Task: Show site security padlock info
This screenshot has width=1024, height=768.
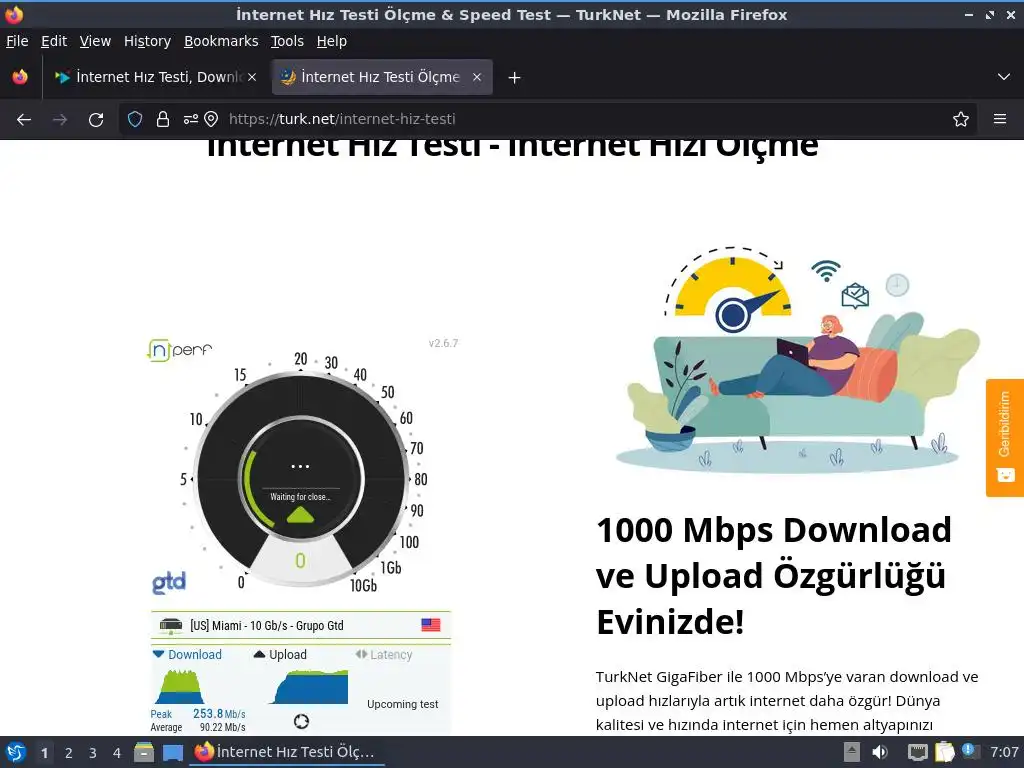Action: [x=163, y=119]
